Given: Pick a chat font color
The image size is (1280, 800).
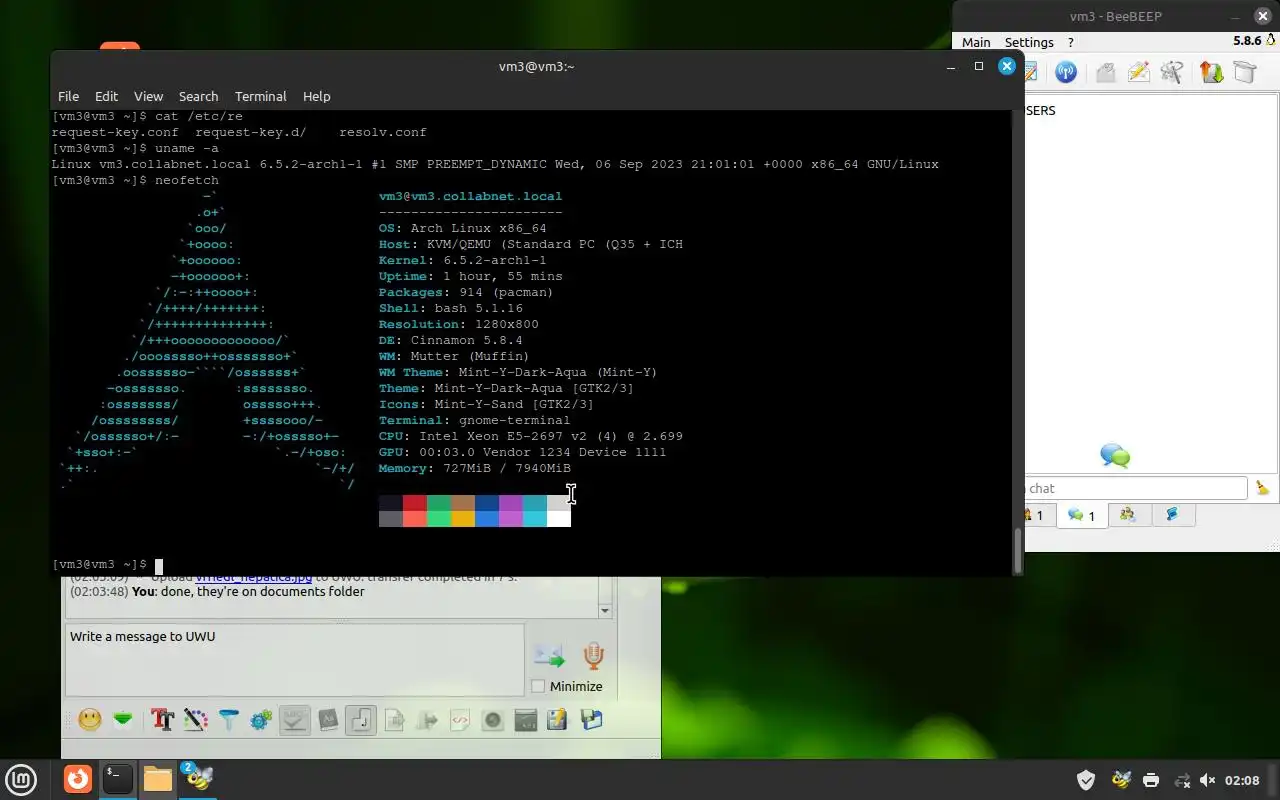Looking at the screenshot, I should click(196, 720).
